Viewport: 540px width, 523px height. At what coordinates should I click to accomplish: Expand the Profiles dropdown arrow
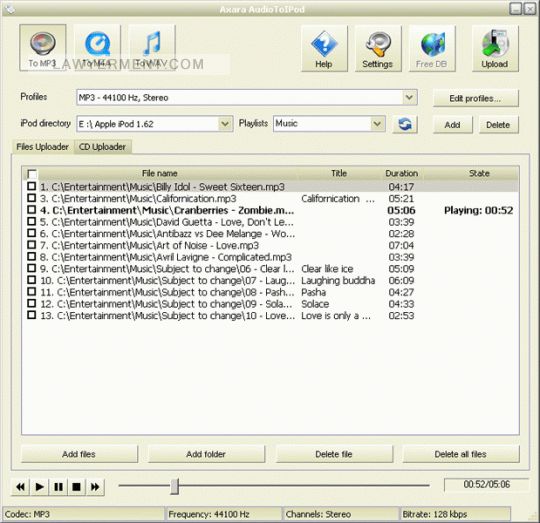[409, 97]
